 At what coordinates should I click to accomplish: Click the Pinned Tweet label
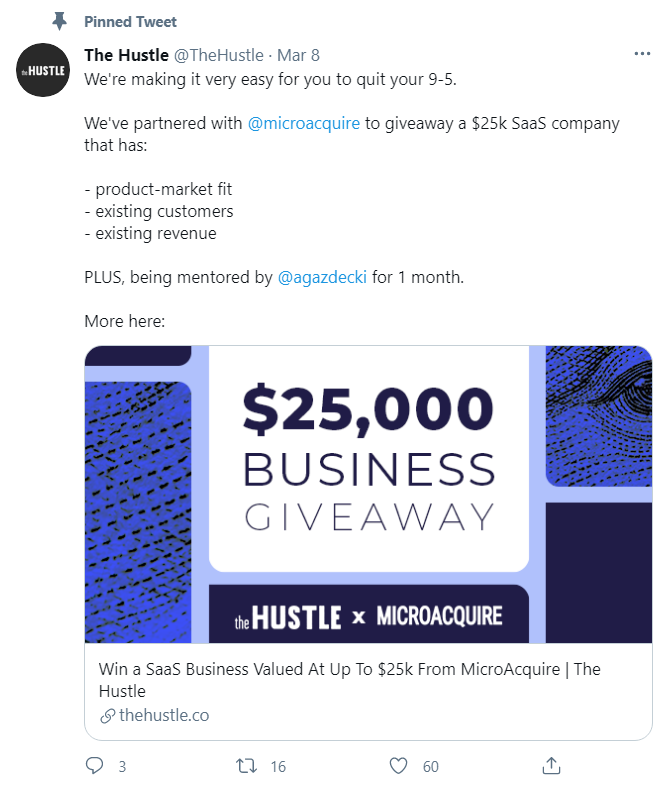click(130, 21)
